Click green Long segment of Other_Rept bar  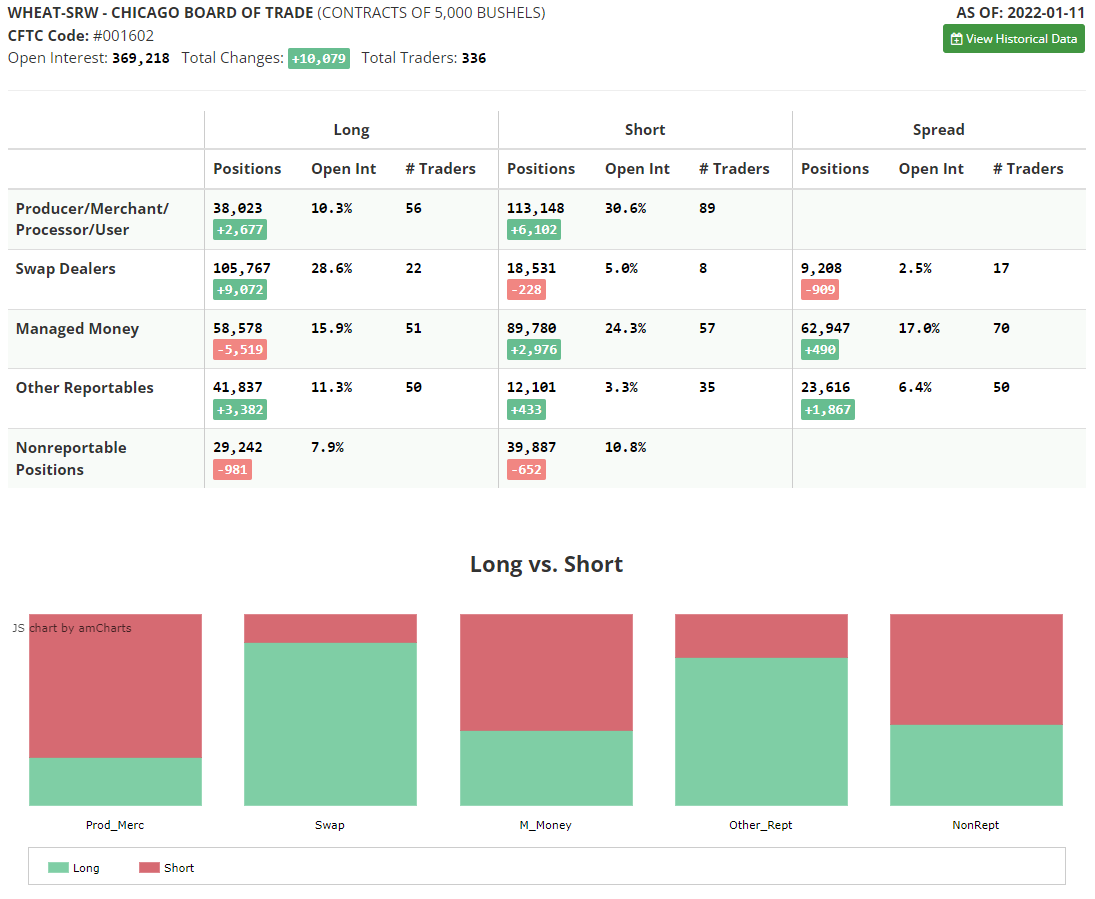pyautogui.click(x=761, y=731)
